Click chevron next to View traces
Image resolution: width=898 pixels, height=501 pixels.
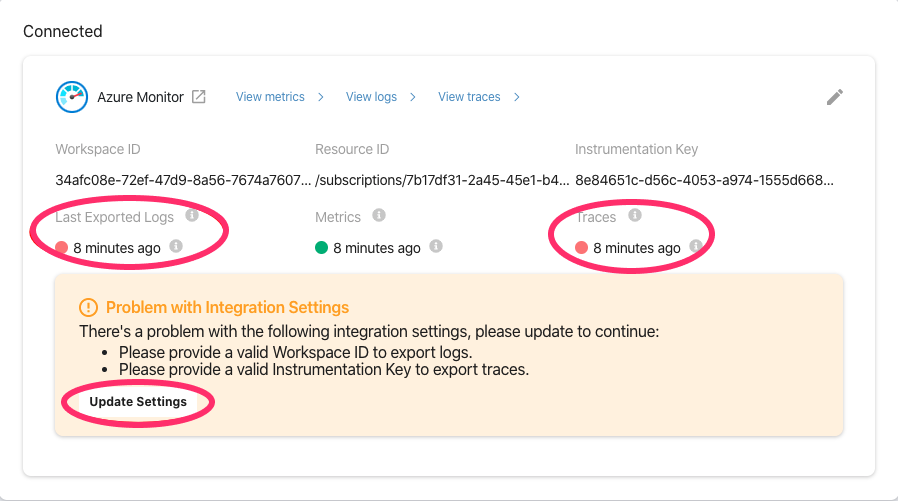(517, 97)
